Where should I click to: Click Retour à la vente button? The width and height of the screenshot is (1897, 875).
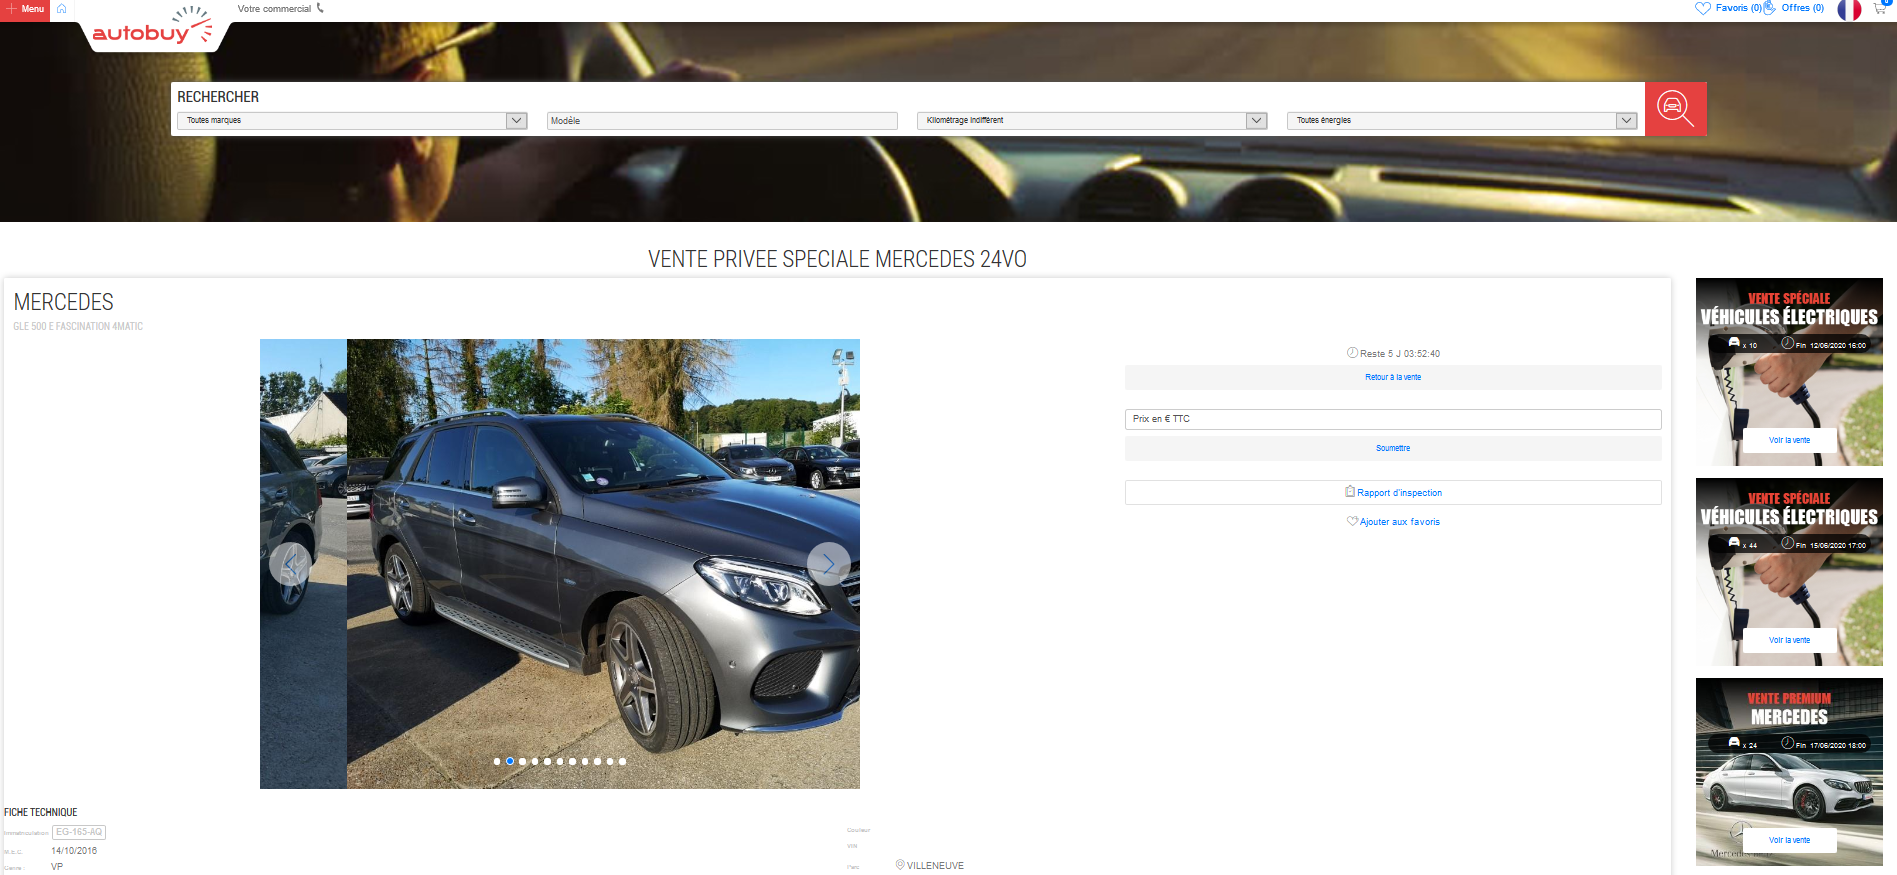tap(1393, 377)
